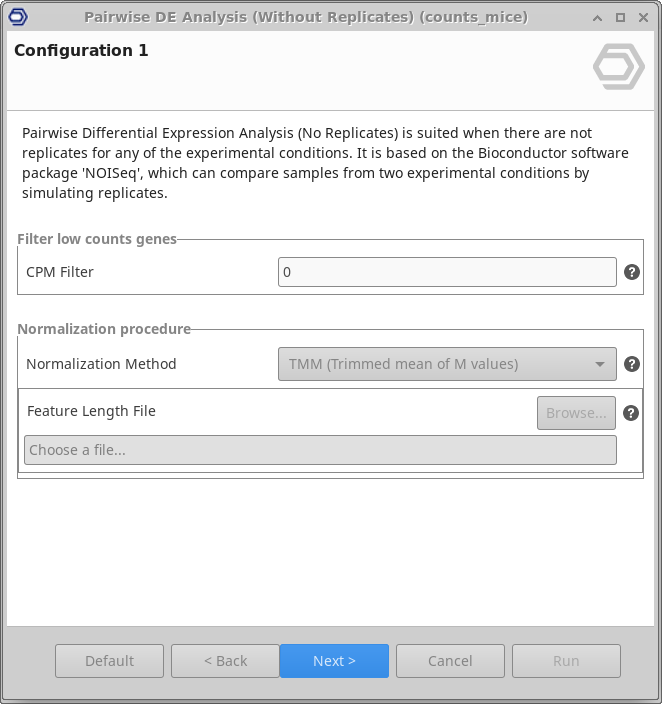This screenshot has height=704, width=662.
Task: Maximize the Pairwise DE Analysis window
Action: (x=620, y=17)
